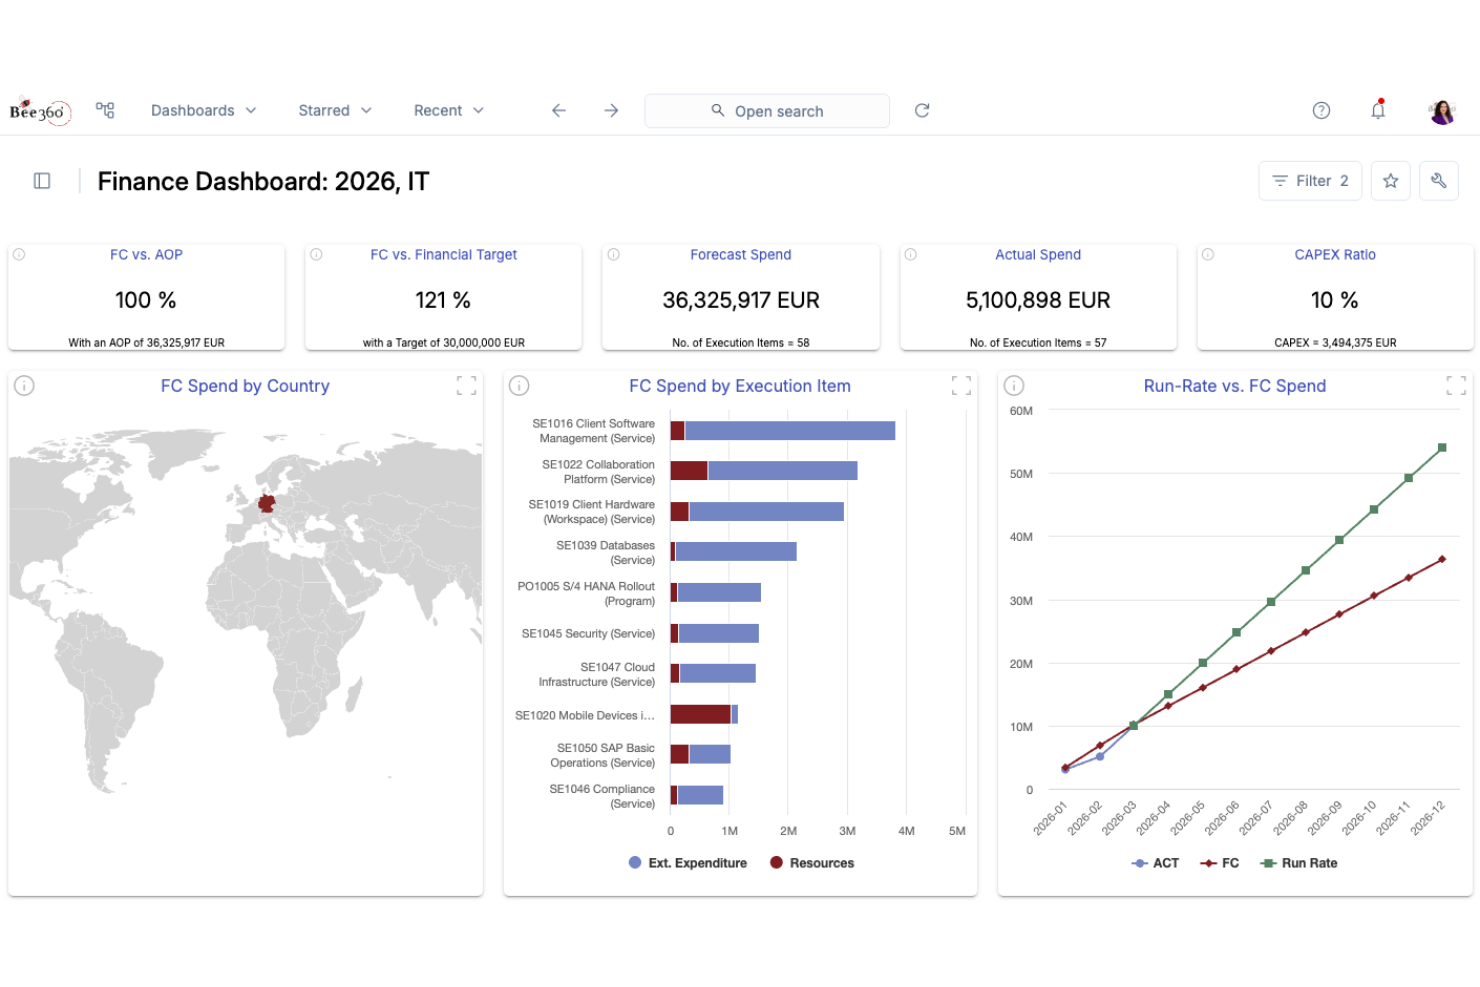Toggle Ext. Expenditure legend series
Image resolution: width=1480 pixels, height=987 pixels.
[688, 863]
